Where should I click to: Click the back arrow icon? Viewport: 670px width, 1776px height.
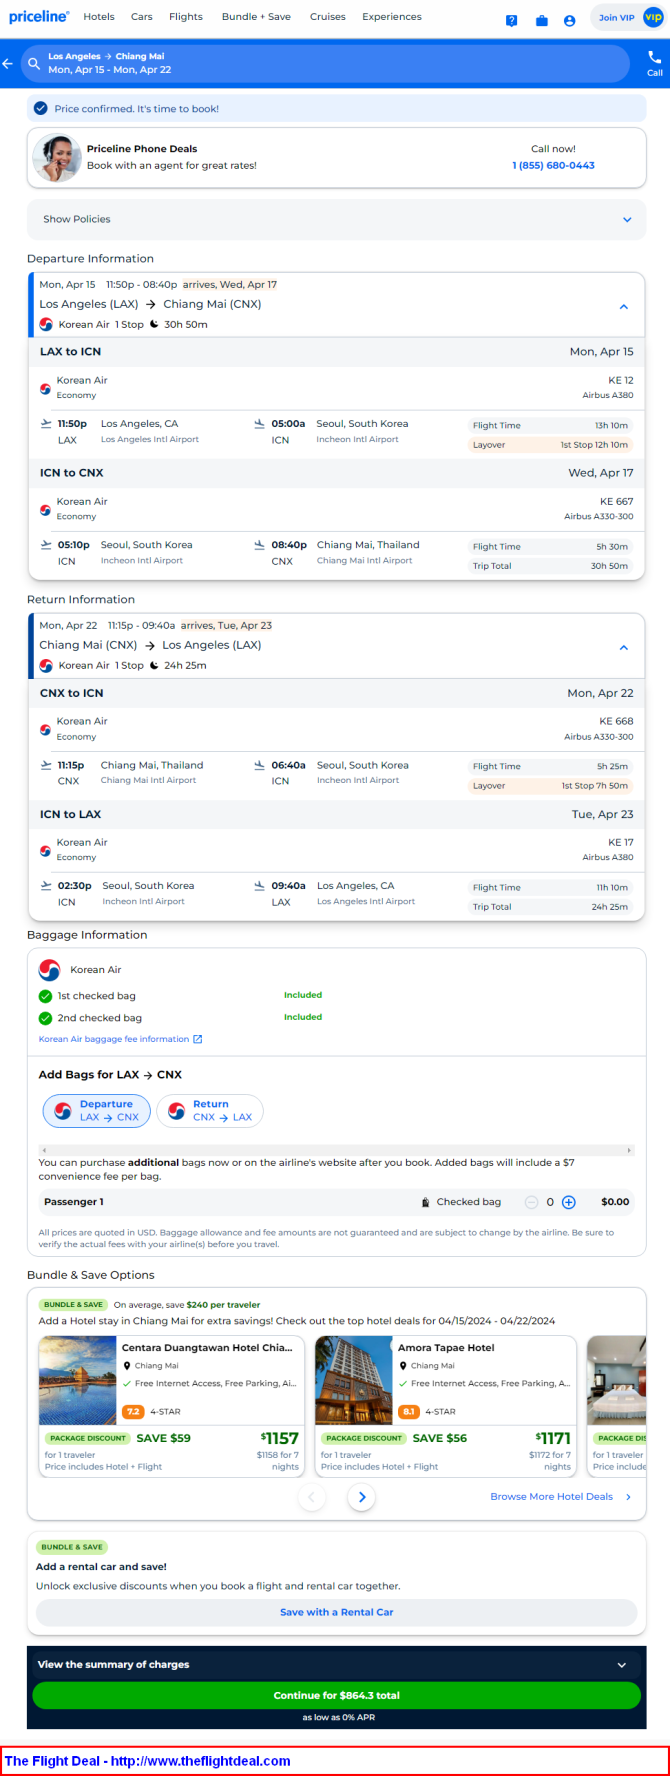pyautogui.click(x=8, y=64)
